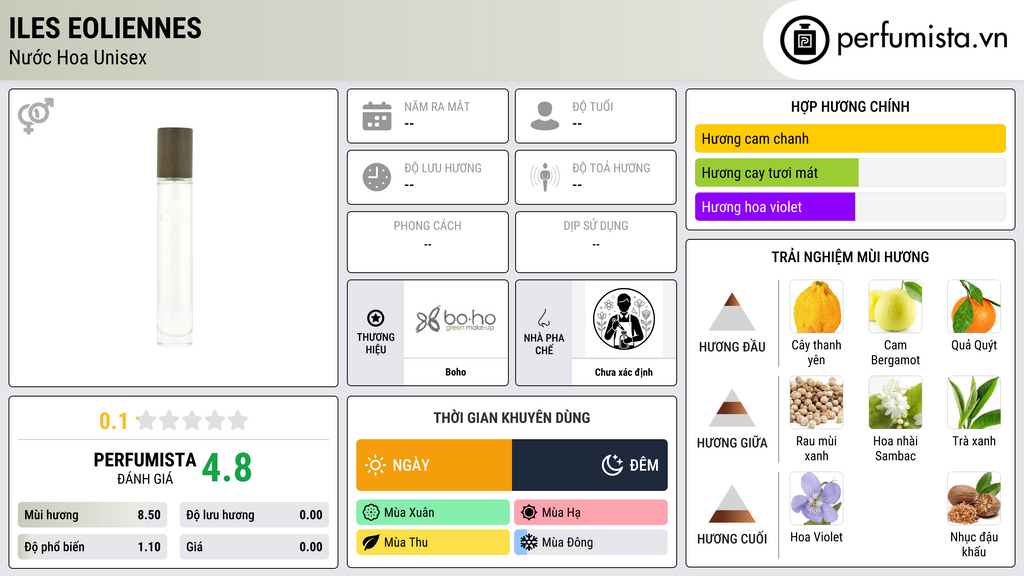
Task: Click the perfumista.vn perfume bottle logo icon
Action: (804, 40)
